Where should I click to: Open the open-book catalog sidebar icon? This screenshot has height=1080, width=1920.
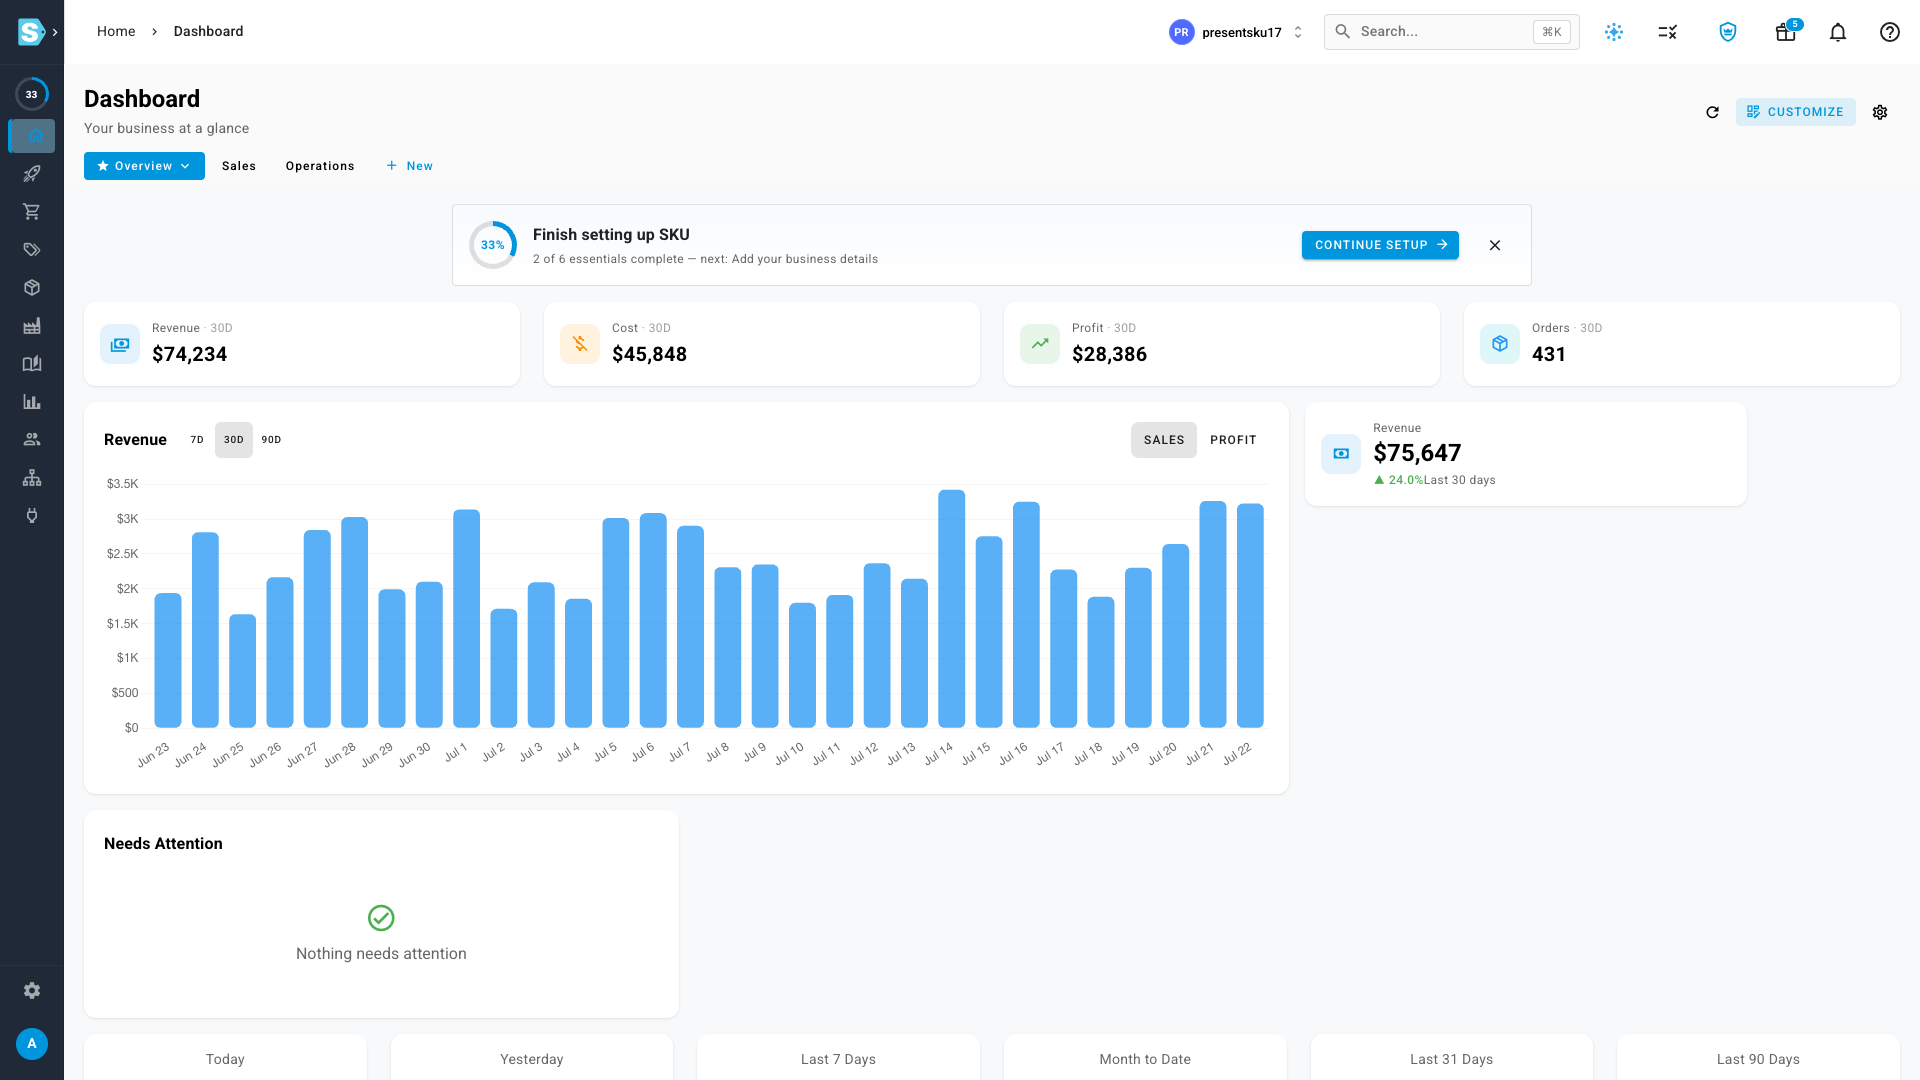pos(32,364)
